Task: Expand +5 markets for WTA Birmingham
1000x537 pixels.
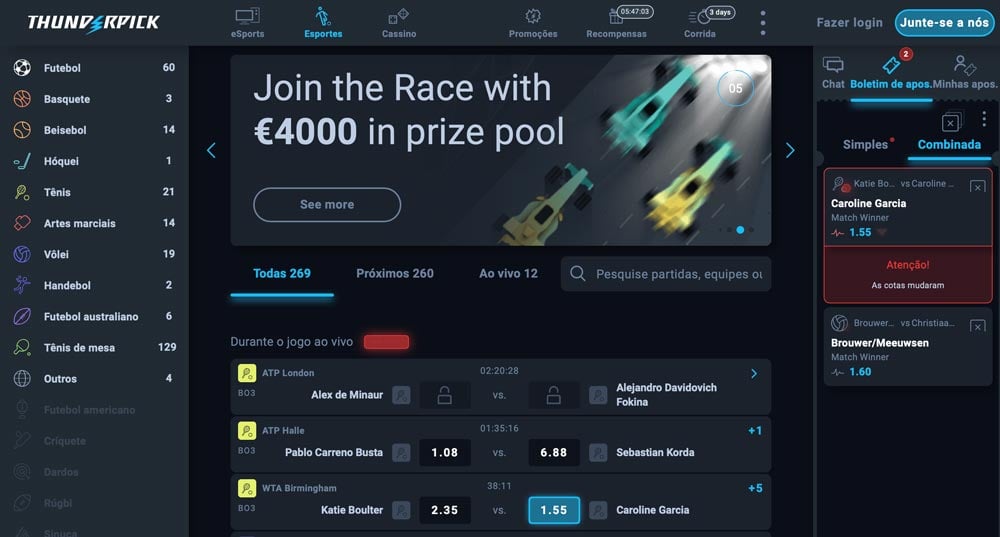Action: pyautogui.click(x=755, y=489)
